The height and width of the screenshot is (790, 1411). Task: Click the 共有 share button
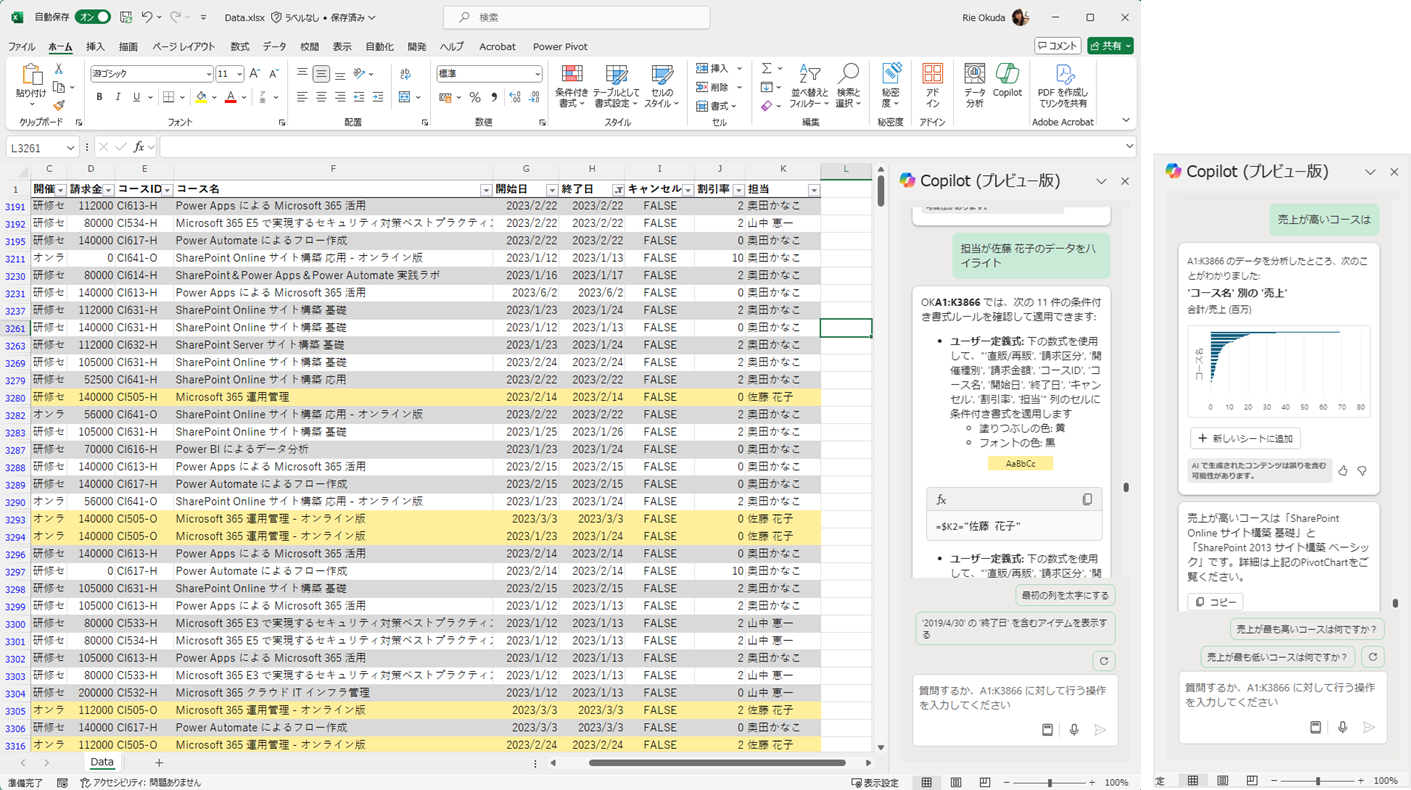[x=1110, y=46]
